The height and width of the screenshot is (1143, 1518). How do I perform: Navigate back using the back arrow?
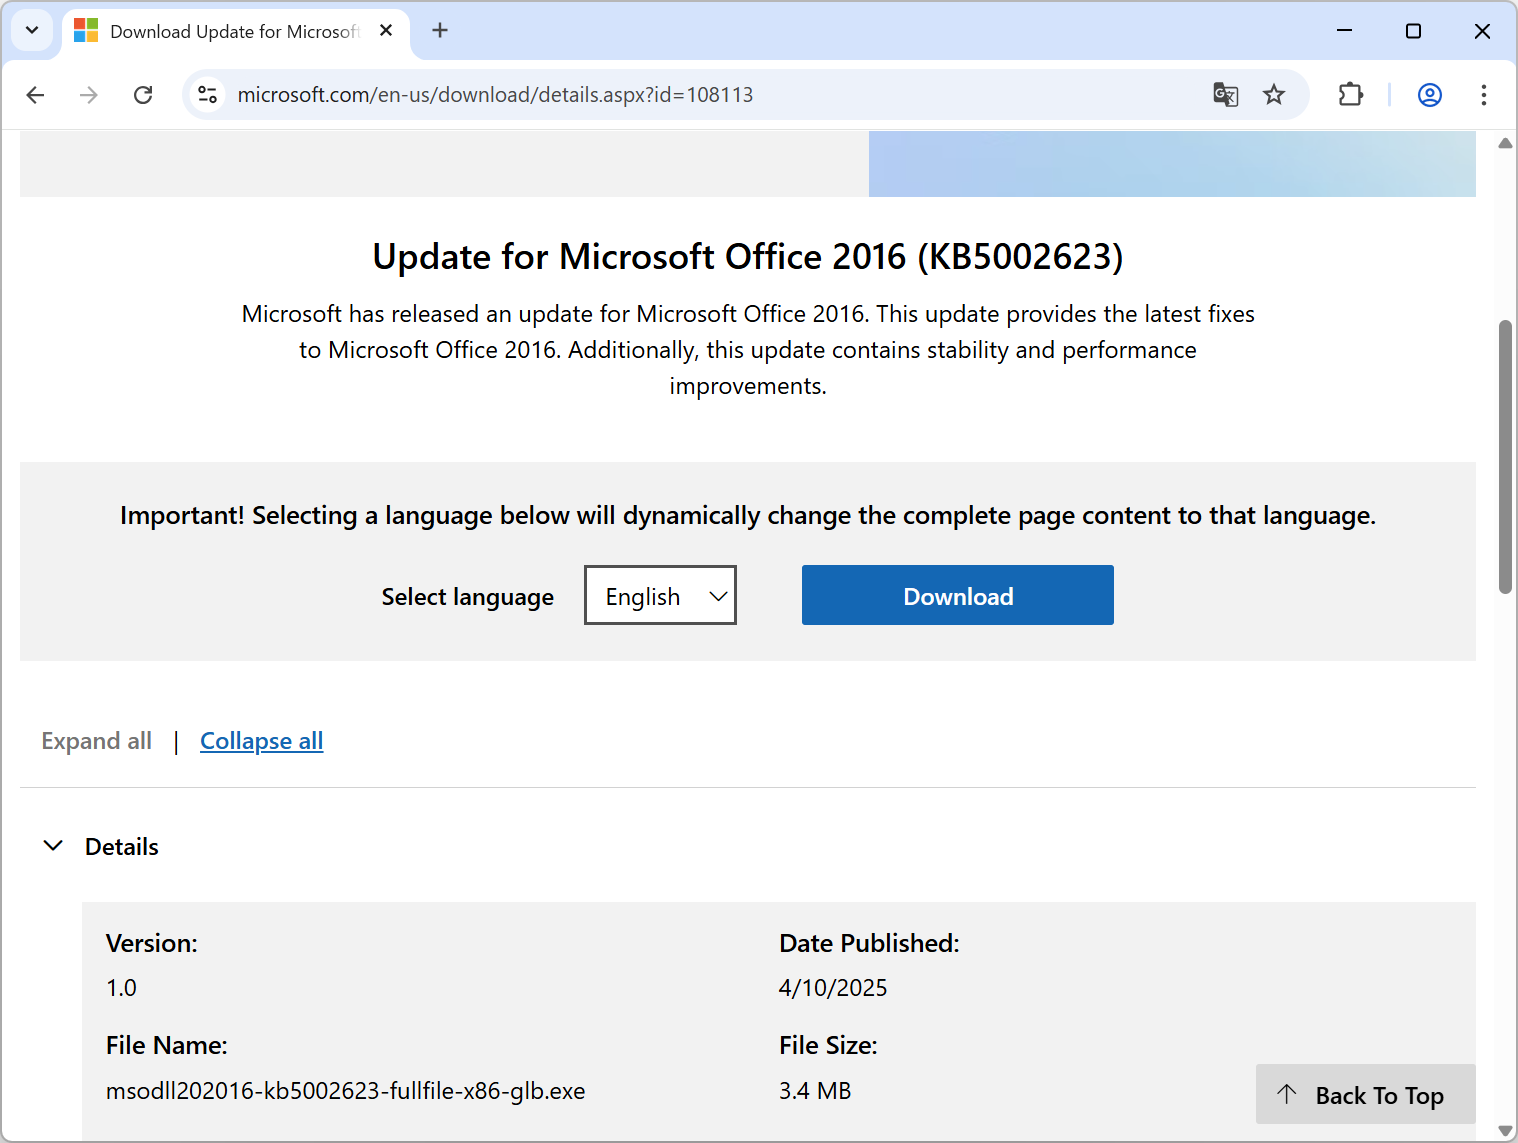[35, 94]
